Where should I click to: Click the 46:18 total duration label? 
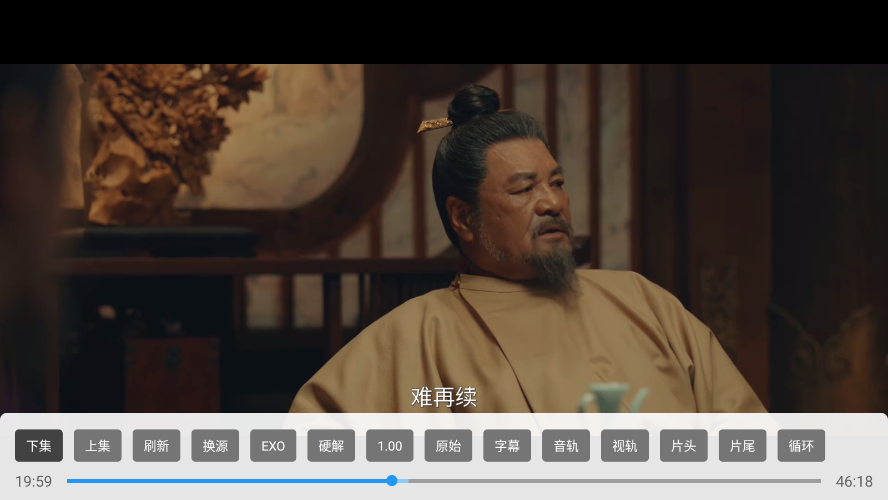pos(854,481)
